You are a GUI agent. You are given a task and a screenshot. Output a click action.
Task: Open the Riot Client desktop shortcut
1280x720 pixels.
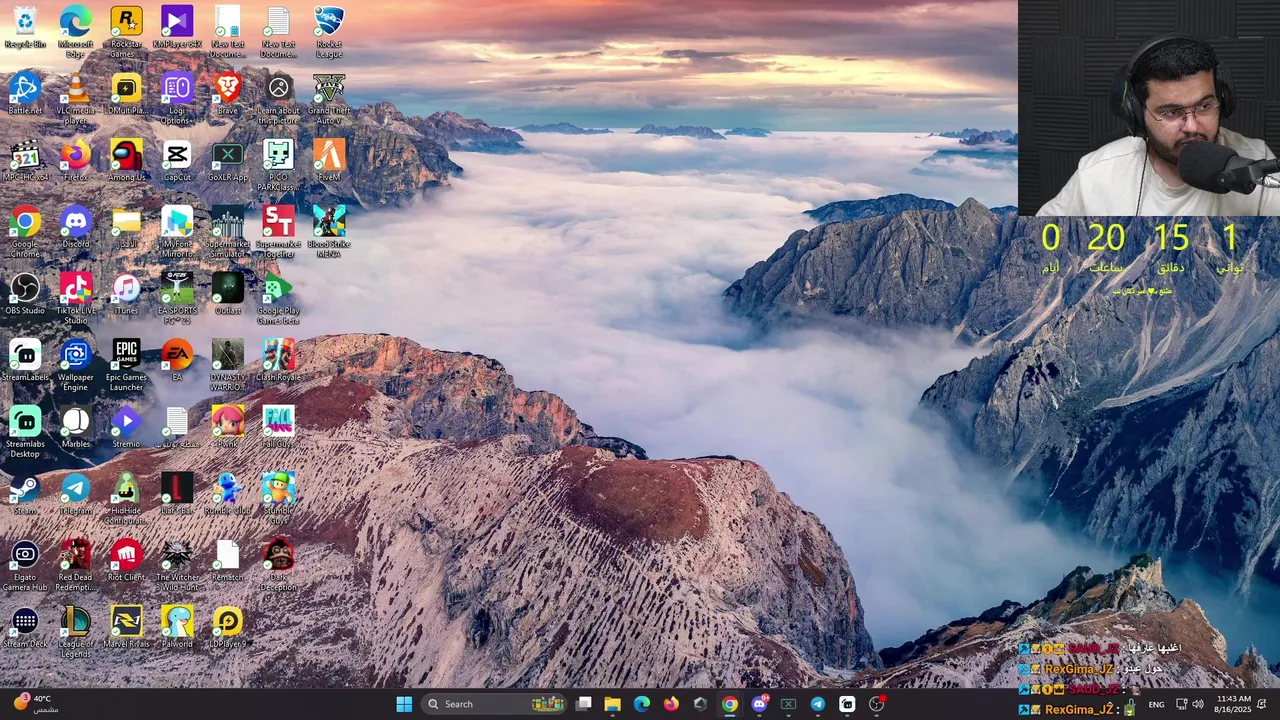point(126,561)
